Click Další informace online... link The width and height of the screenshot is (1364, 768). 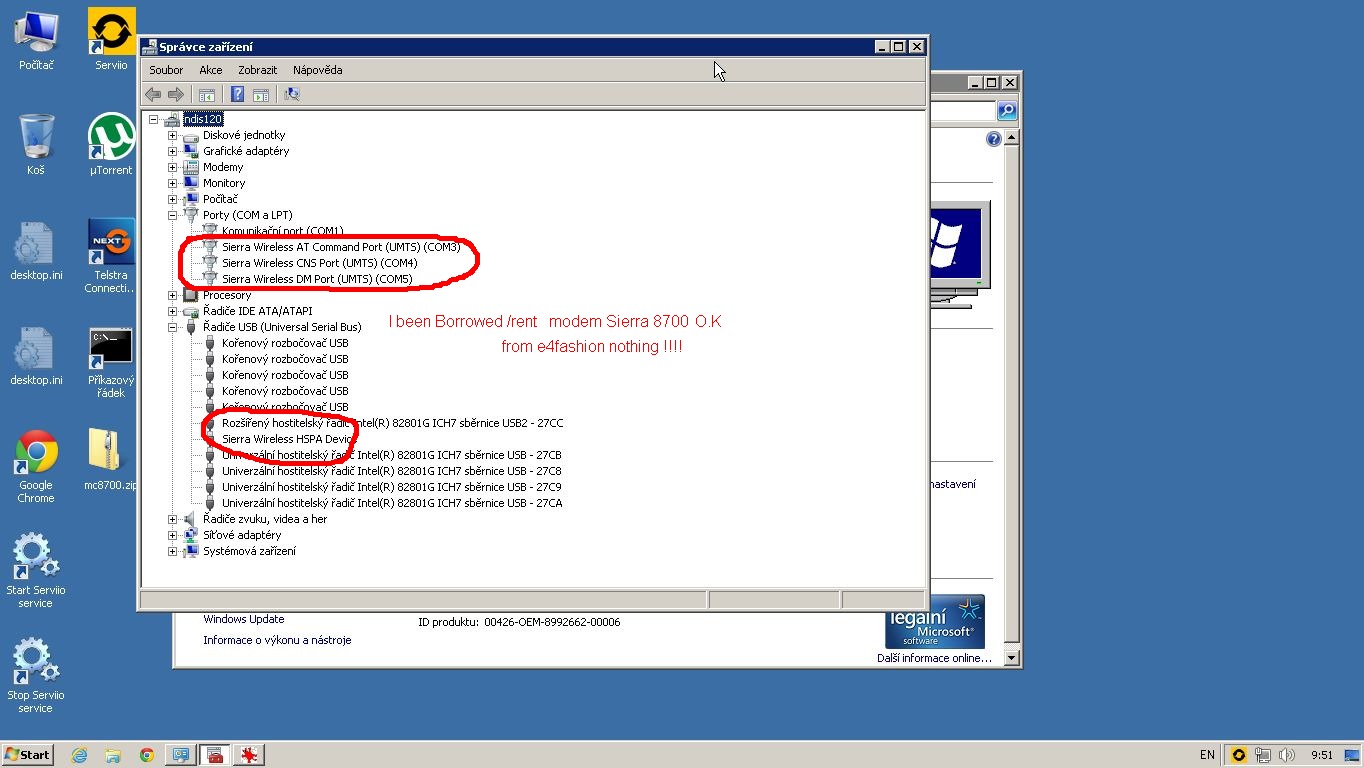pos(934,658)
